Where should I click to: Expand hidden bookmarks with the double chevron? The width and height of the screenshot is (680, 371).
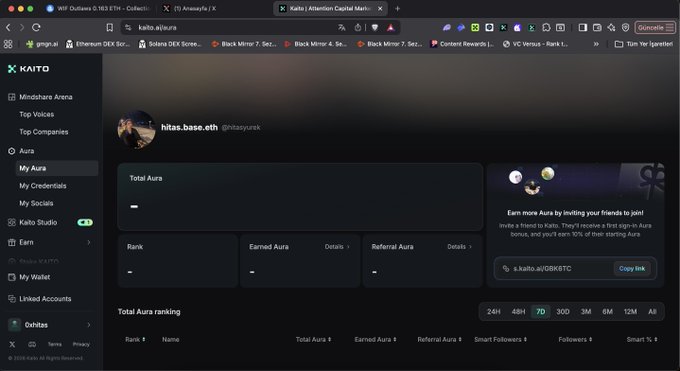pyautogui.click(x=596, y=44)
